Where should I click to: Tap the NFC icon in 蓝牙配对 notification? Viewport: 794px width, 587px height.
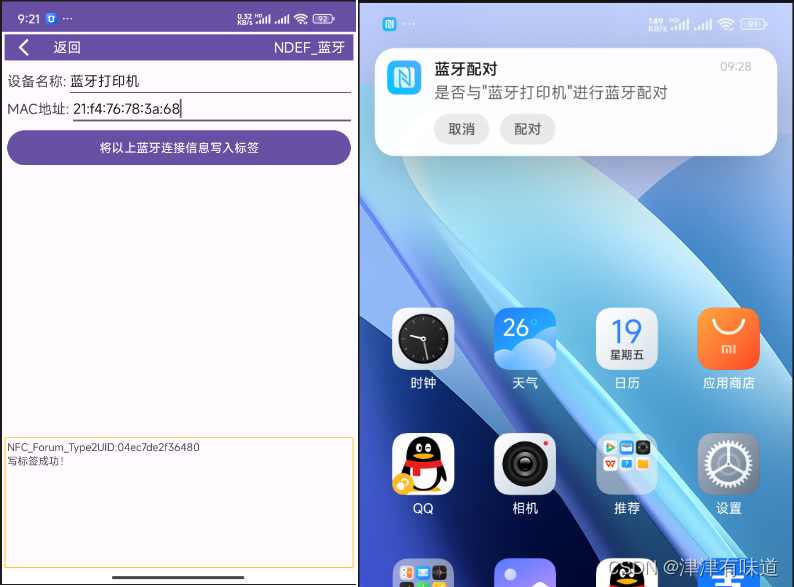[x=404, y=77]
